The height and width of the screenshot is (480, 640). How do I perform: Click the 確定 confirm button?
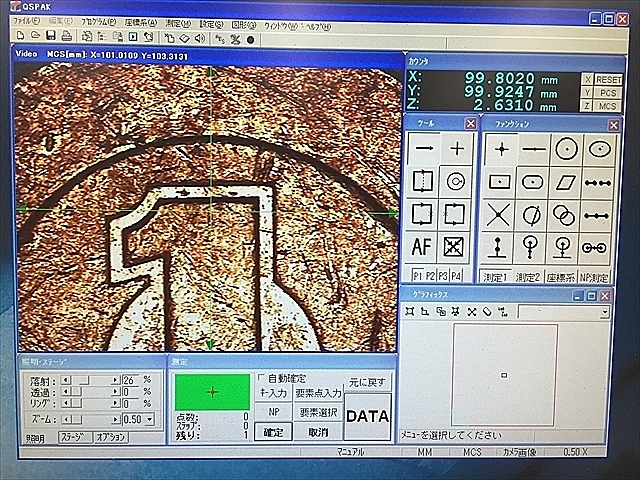pos(273,432)
